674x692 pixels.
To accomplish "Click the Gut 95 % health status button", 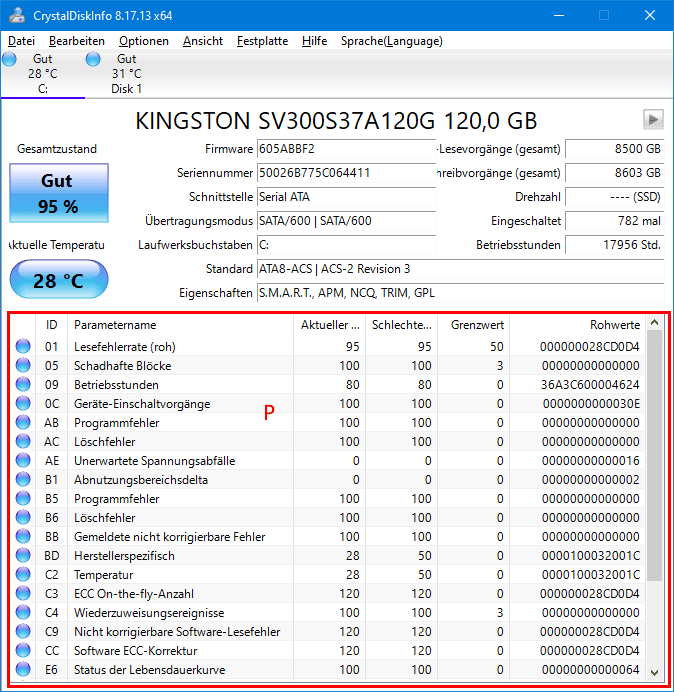I will [59, 193].
